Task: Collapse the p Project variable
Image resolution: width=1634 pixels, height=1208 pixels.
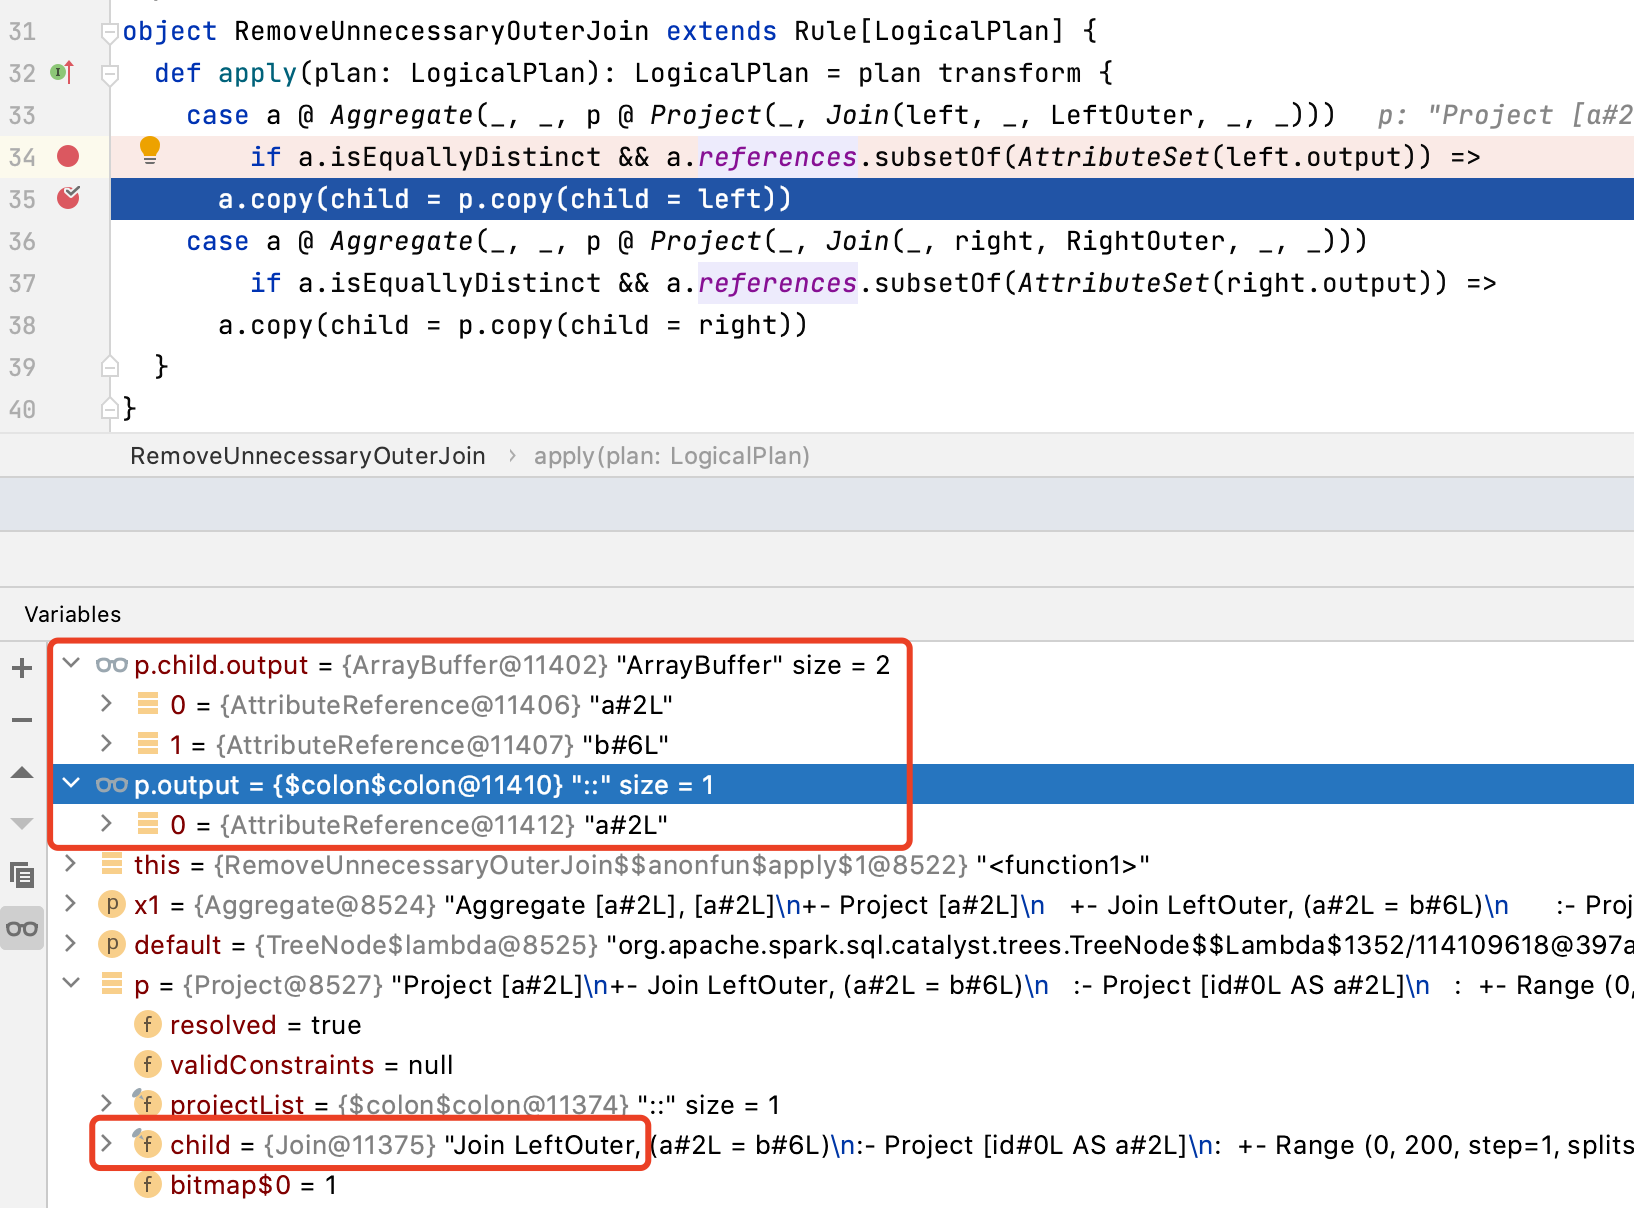Action: coord(71,983)
